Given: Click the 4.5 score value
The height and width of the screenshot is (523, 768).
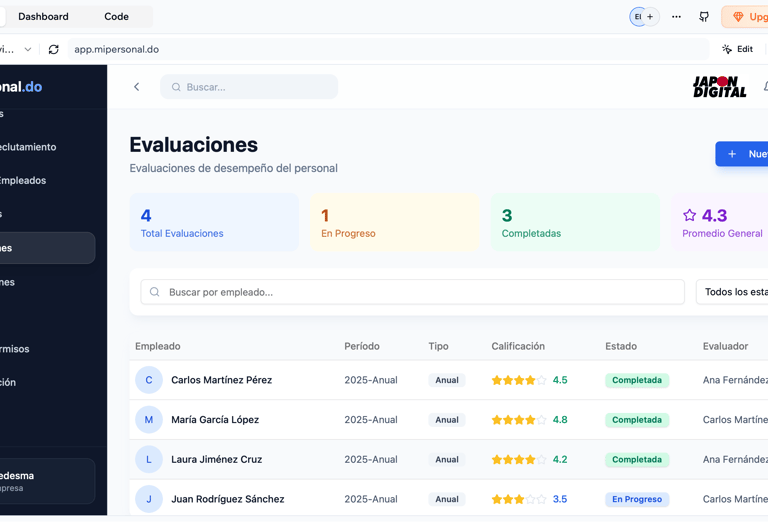Looking at the screenshot, I should tap(560, 380).
